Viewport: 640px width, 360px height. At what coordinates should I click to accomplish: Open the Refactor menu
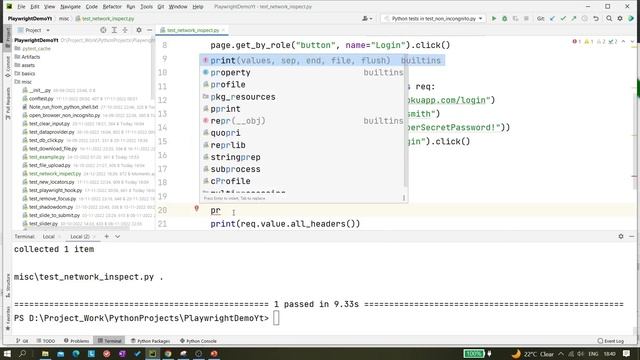click(x=112, y=7)
